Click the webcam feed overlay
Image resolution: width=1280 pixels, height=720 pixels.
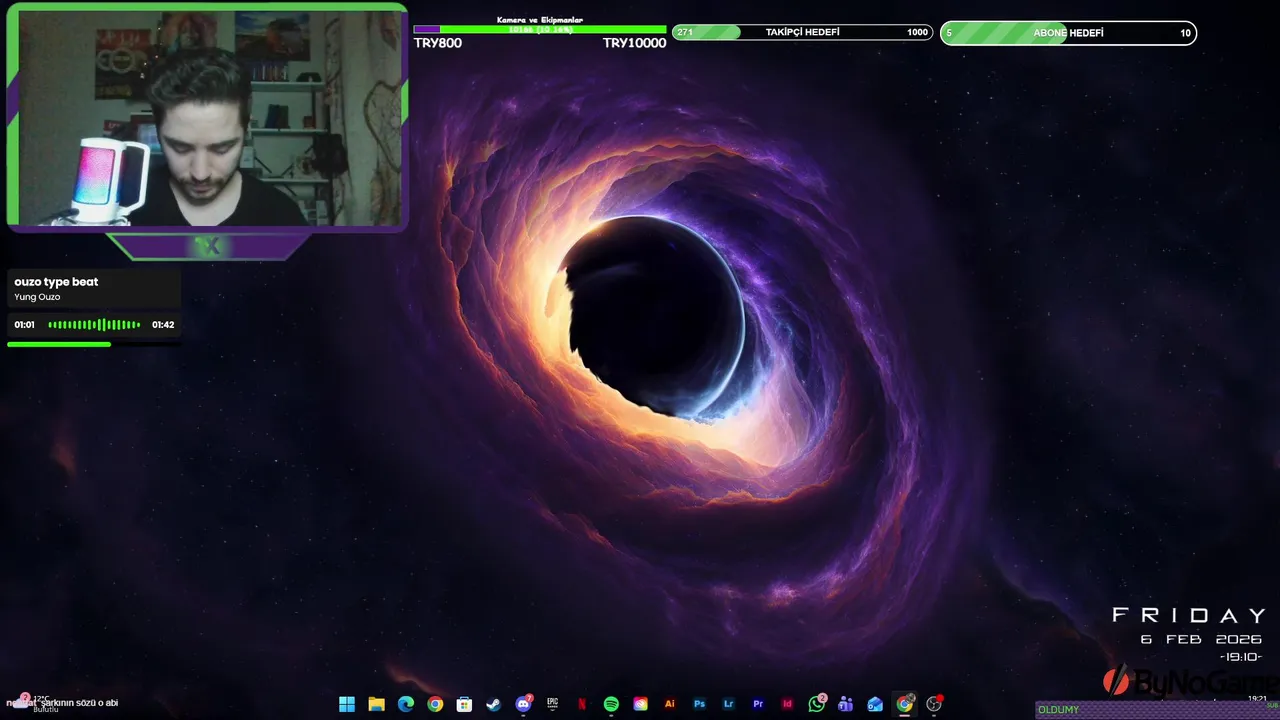(x=207, y=118)
